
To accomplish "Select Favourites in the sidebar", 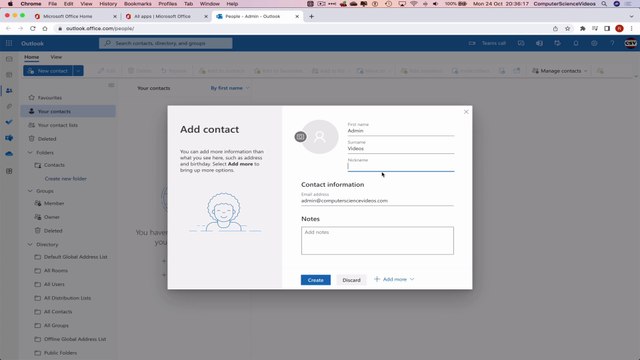I will tap(68, 98).
